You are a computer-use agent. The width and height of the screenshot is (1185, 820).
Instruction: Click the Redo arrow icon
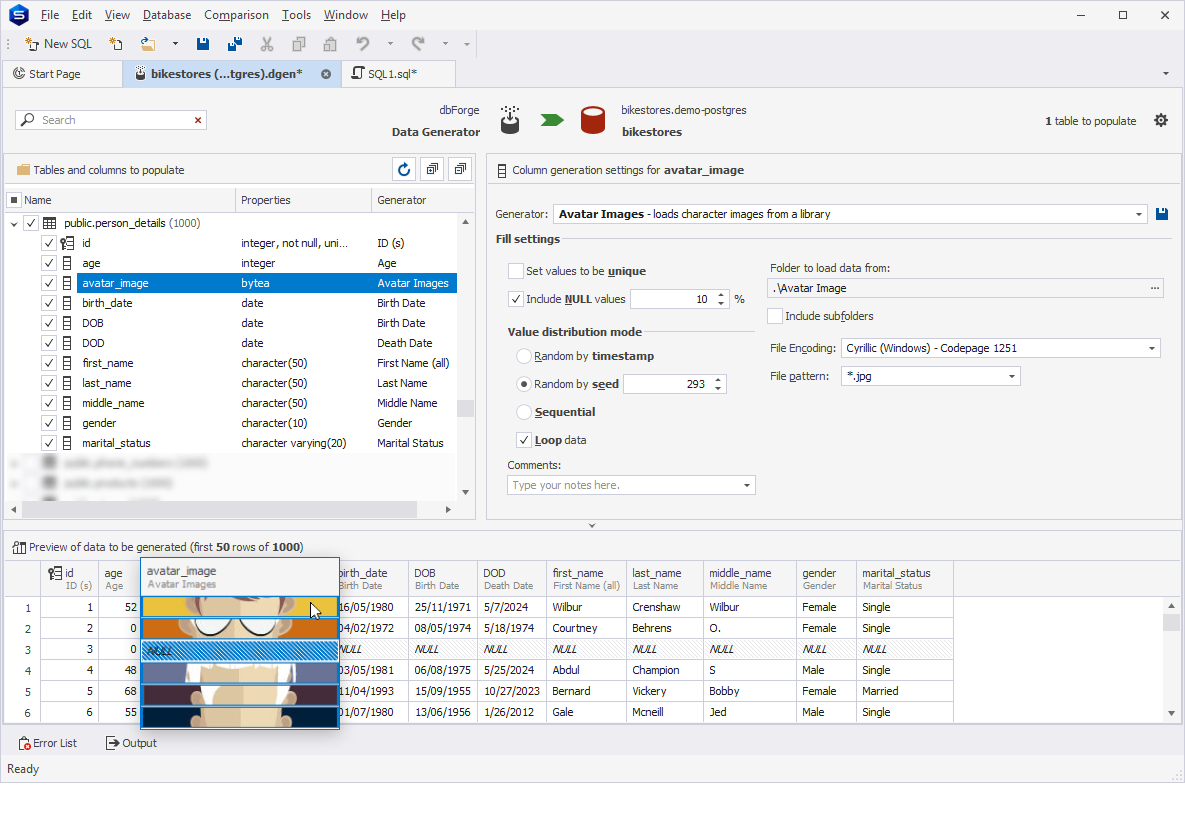pos(418,44)
